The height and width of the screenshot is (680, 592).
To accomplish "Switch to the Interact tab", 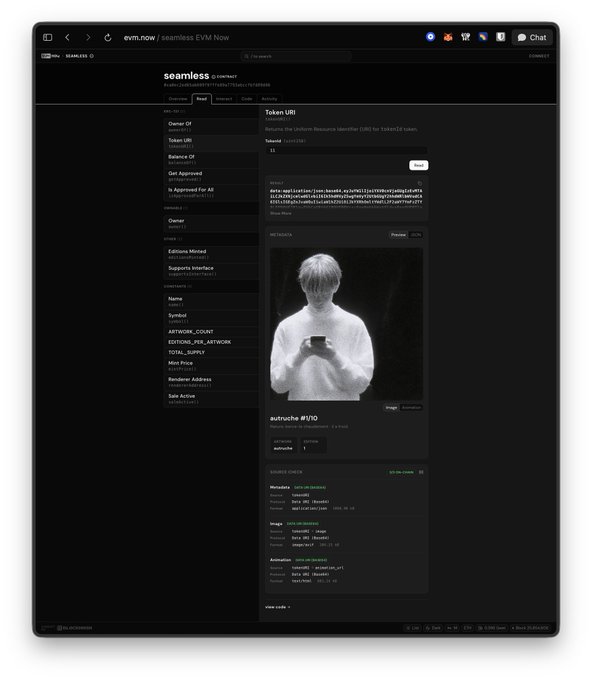I will [x=224, y=99].
